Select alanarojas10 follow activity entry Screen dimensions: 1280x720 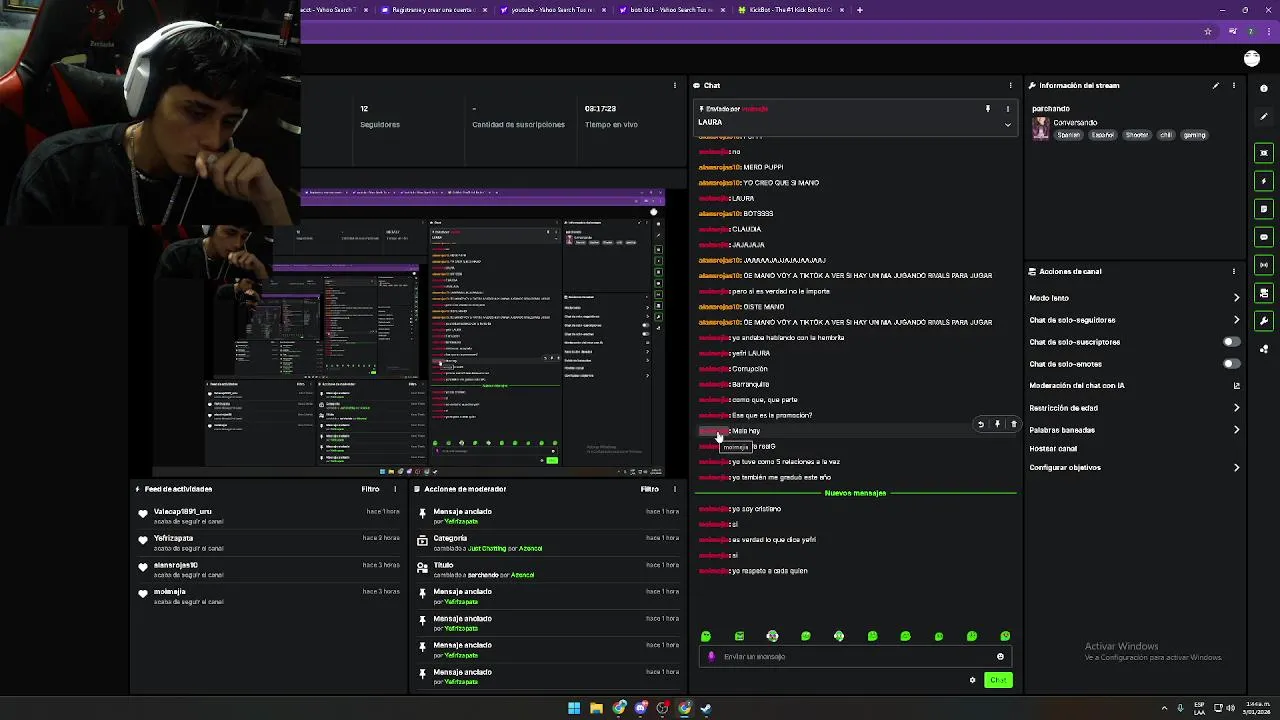tap(270, 570)
